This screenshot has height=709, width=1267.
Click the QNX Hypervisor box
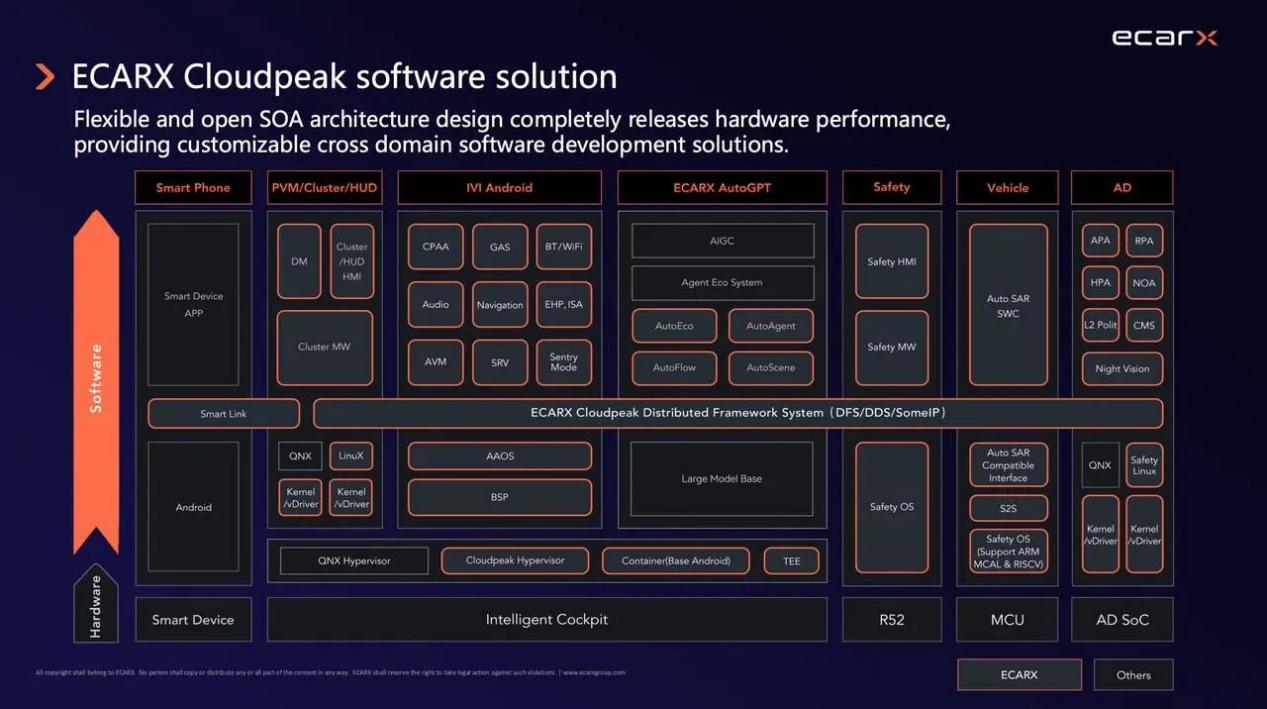pyautogui.click(x=354, y=561)
